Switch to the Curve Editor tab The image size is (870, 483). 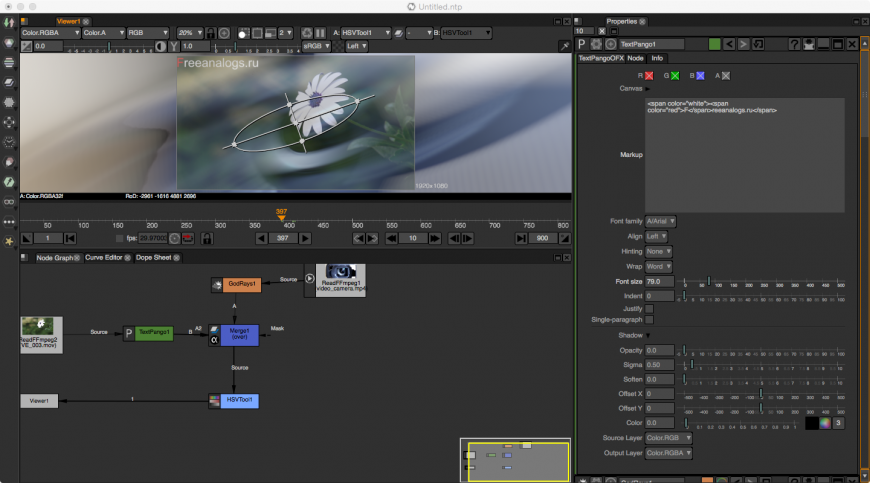(x=105, y=258)
